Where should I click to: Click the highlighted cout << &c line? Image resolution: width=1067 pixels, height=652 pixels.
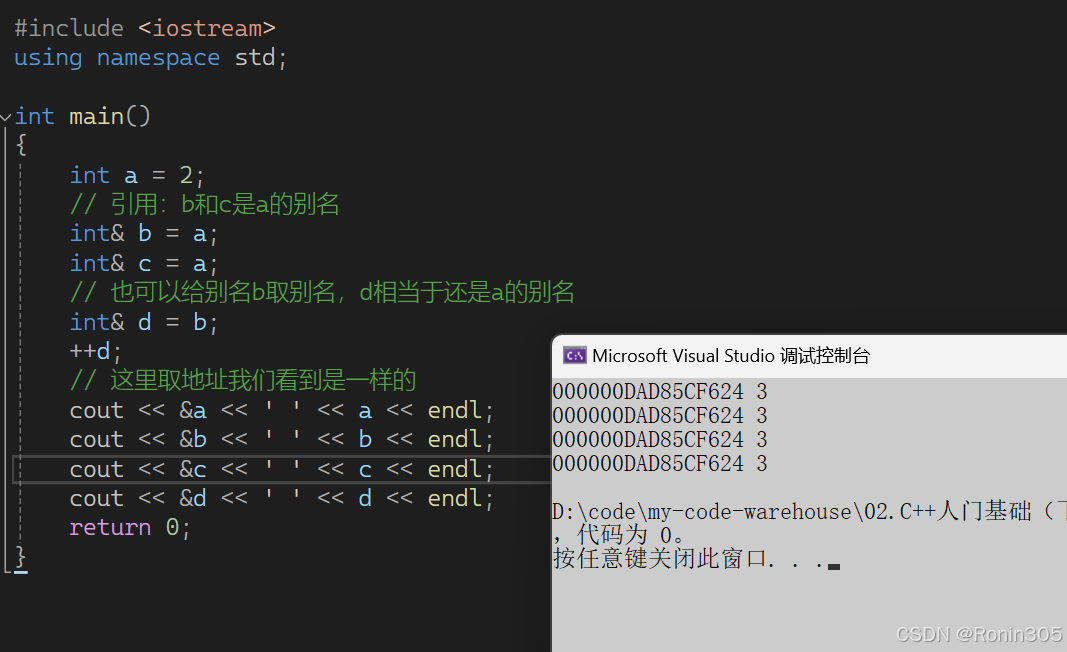point(281,469)
